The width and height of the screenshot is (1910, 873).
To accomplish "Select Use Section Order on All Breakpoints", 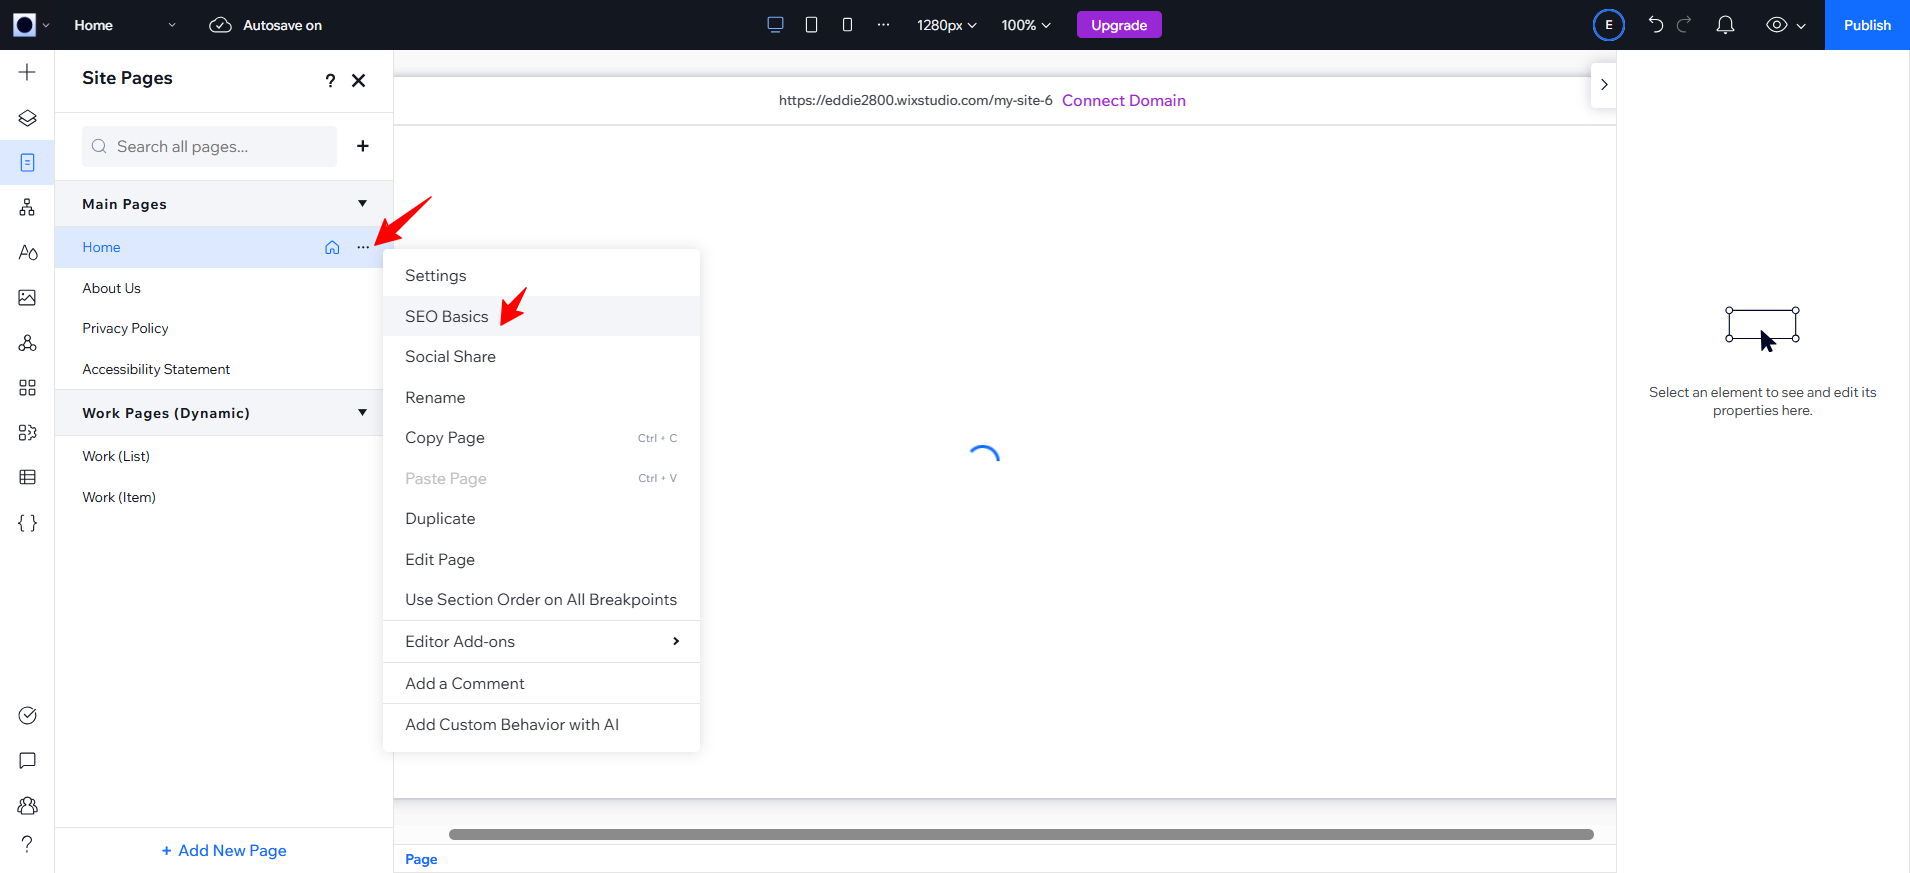I will coord(541,599).
